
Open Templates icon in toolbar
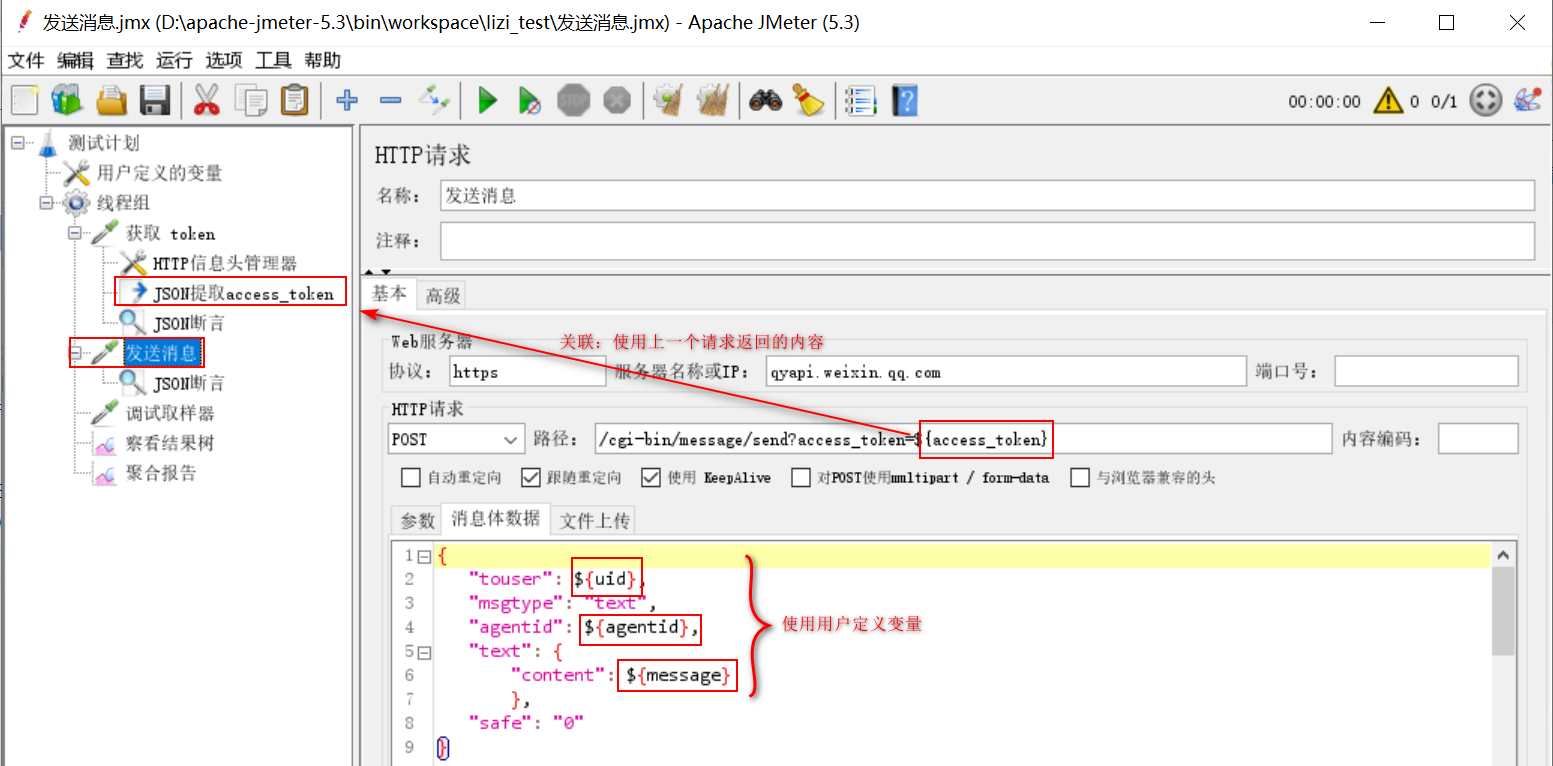pos(68,100)
